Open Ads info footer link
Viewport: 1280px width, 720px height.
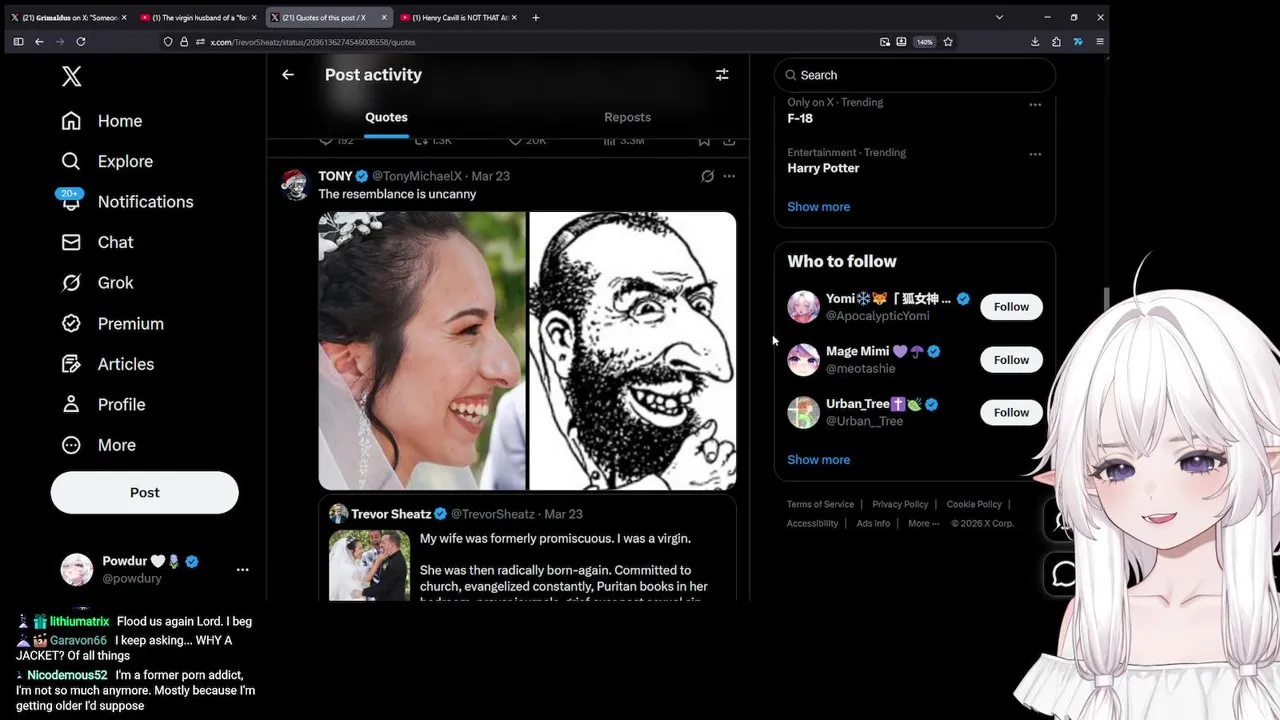pyautogui.click(x=873, y=523)
